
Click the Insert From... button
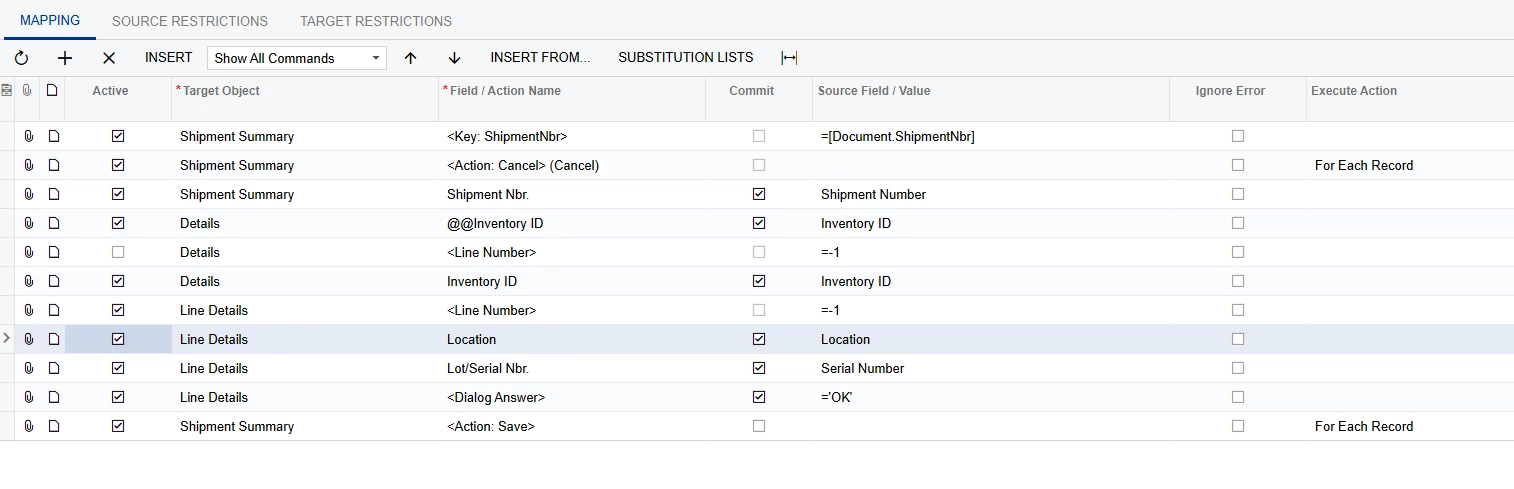click(540, 57)
